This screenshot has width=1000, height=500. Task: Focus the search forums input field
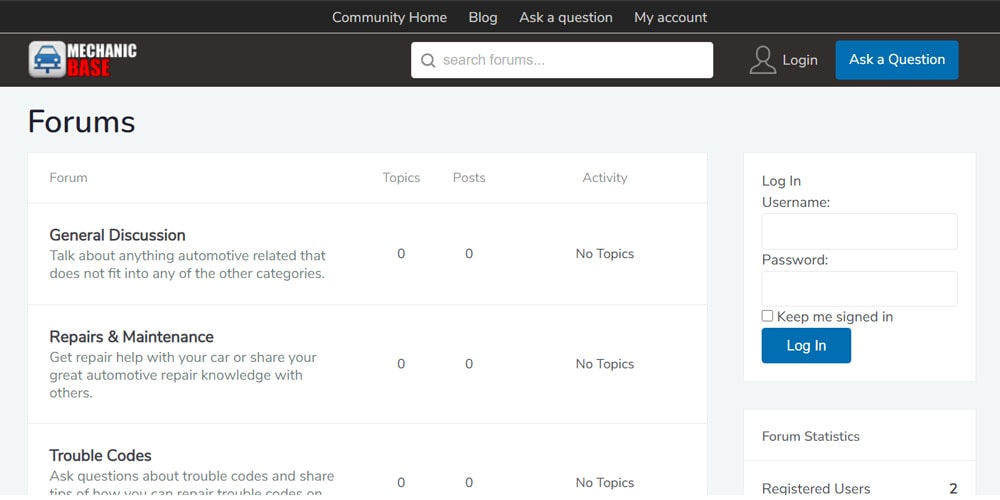point(570,60)
